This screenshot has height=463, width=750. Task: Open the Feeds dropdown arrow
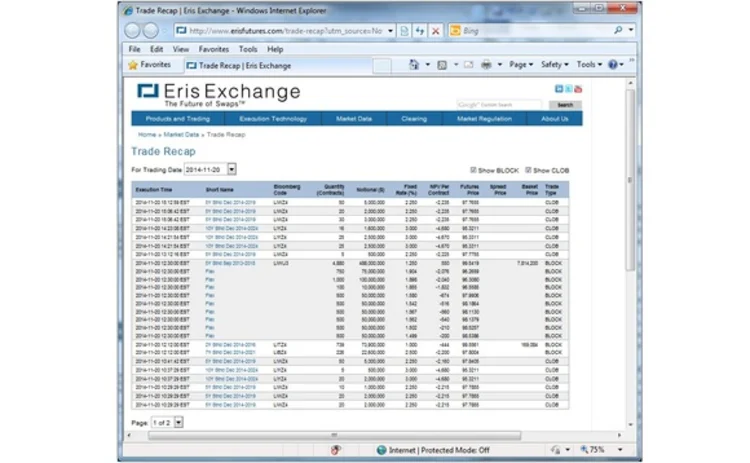455,65
